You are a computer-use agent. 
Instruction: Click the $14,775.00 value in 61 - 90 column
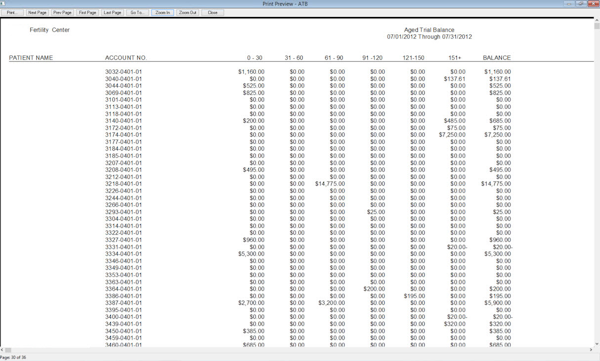(330, 184)
